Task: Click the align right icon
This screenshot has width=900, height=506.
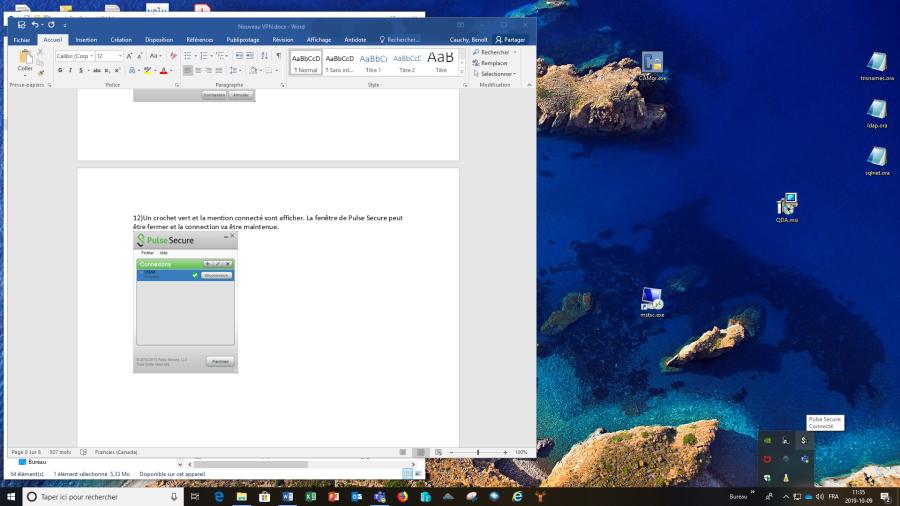Action: (x=208, y=71)
